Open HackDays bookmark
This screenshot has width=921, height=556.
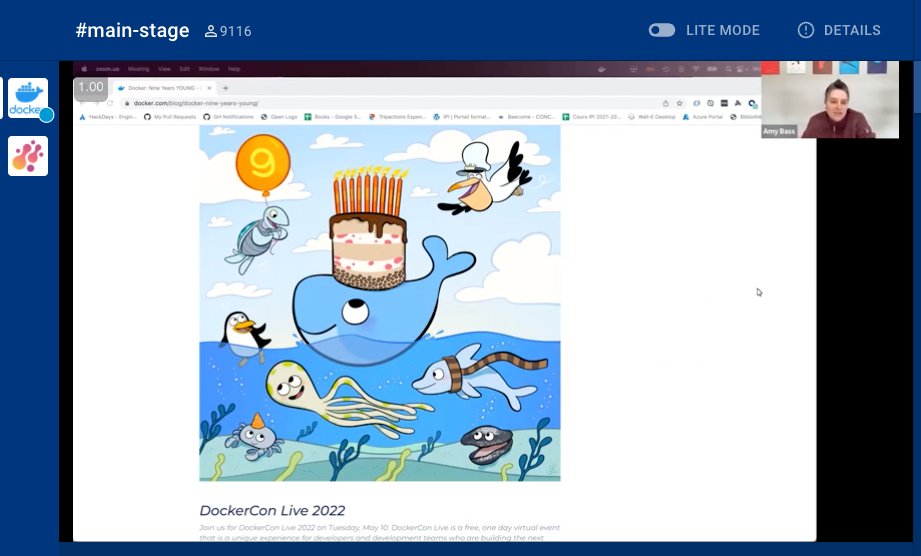point(108,117)
